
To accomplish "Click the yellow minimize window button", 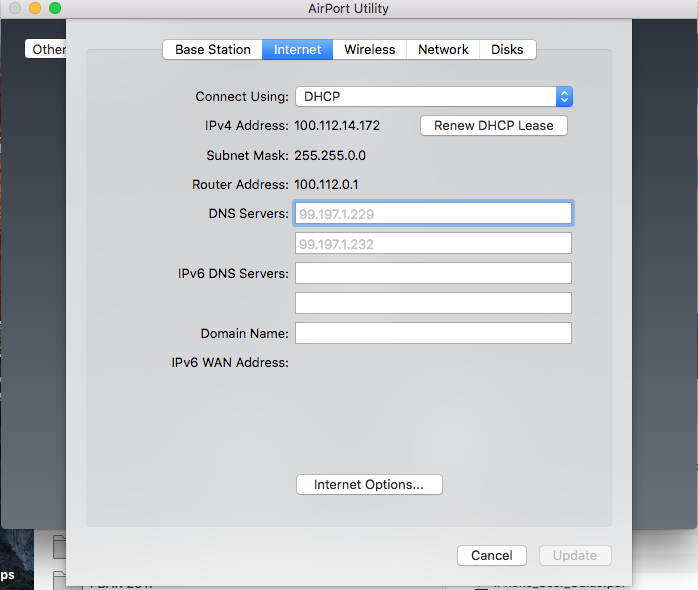I will click(x=35, y=8).
